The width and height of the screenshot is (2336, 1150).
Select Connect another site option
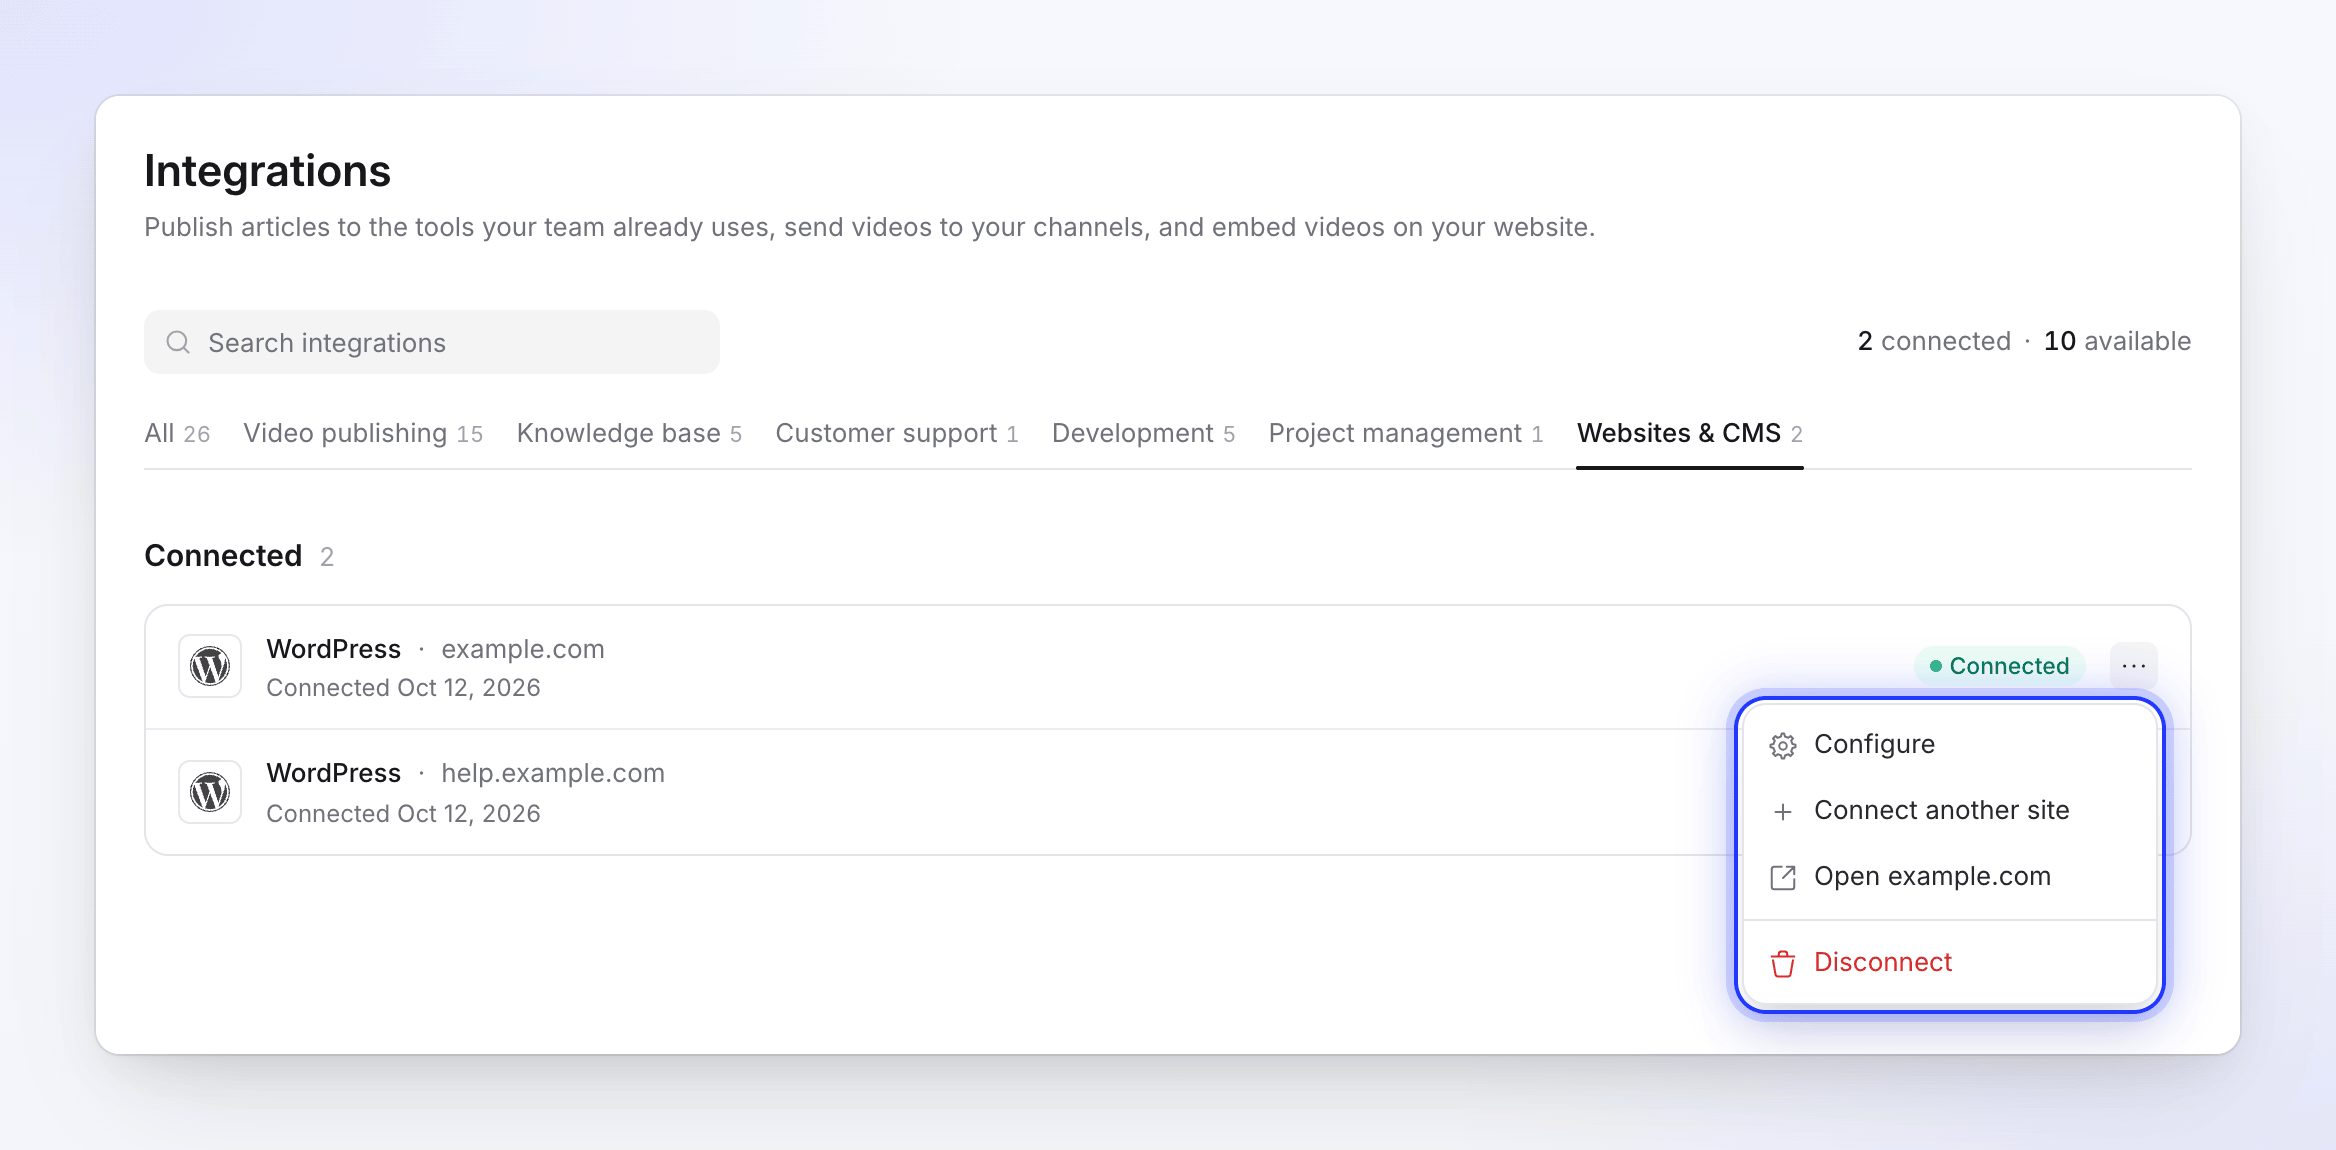point(1950,811)
